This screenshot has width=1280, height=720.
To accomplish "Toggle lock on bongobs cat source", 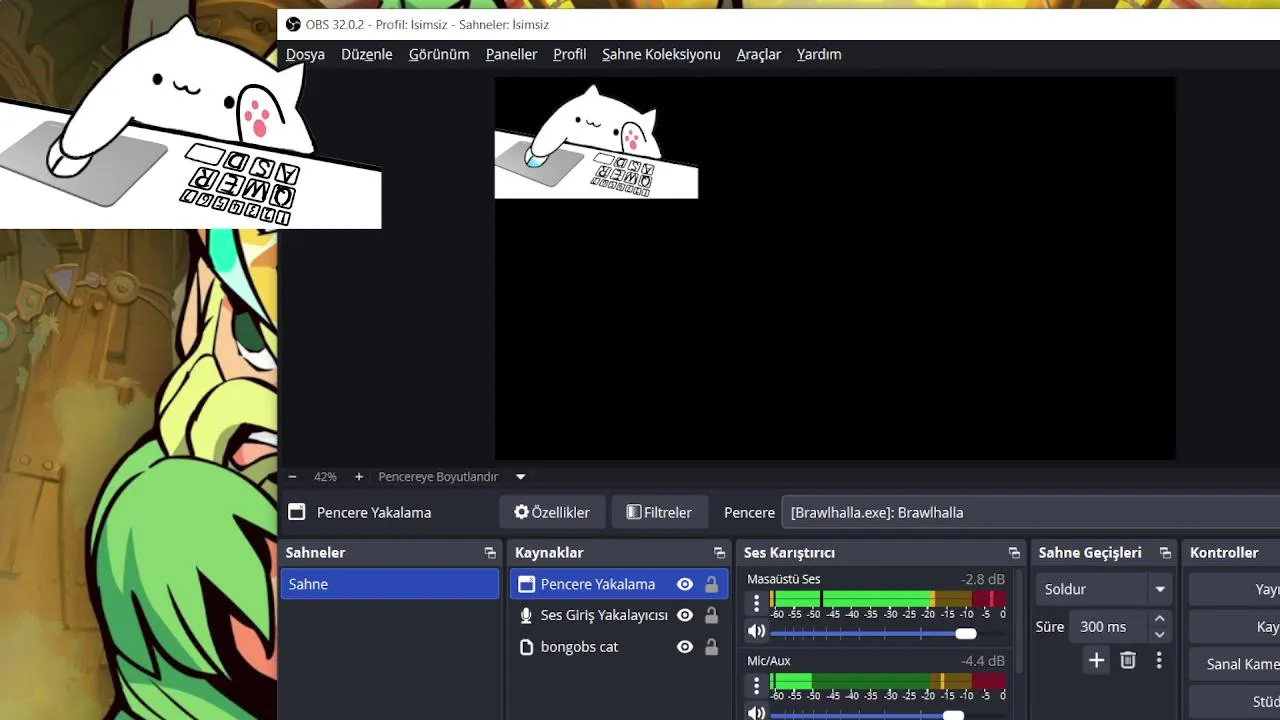I will click(711, 647).
